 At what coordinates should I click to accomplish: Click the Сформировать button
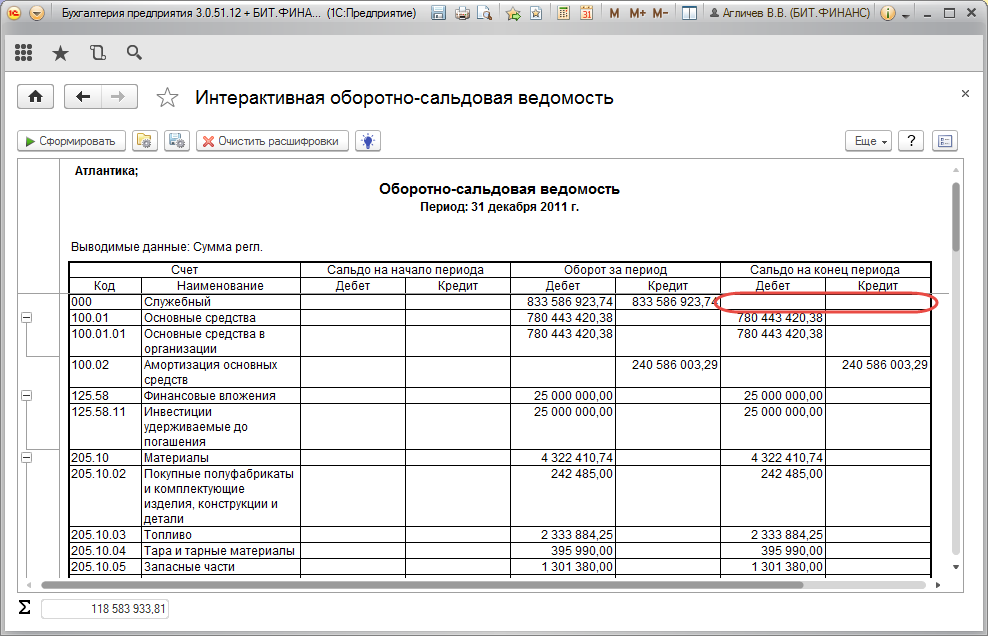(72, 141)
